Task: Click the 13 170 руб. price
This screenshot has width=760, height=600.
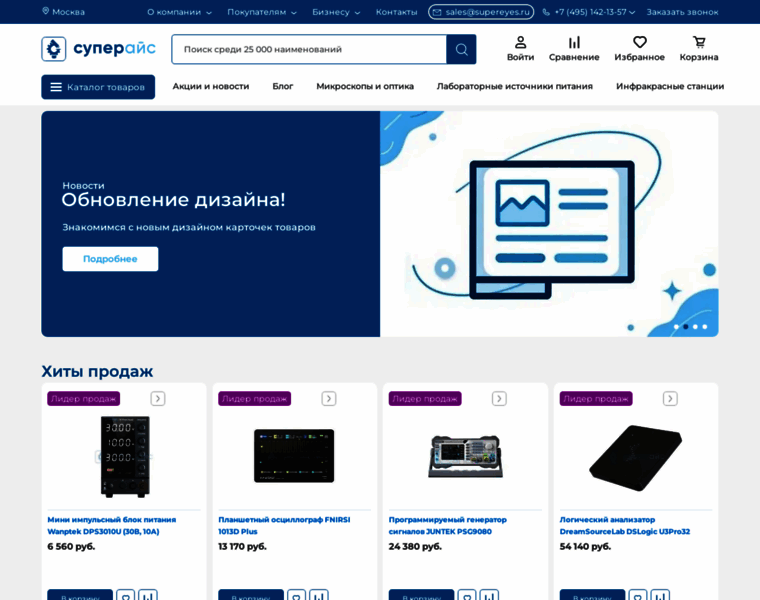Action: 242,547
